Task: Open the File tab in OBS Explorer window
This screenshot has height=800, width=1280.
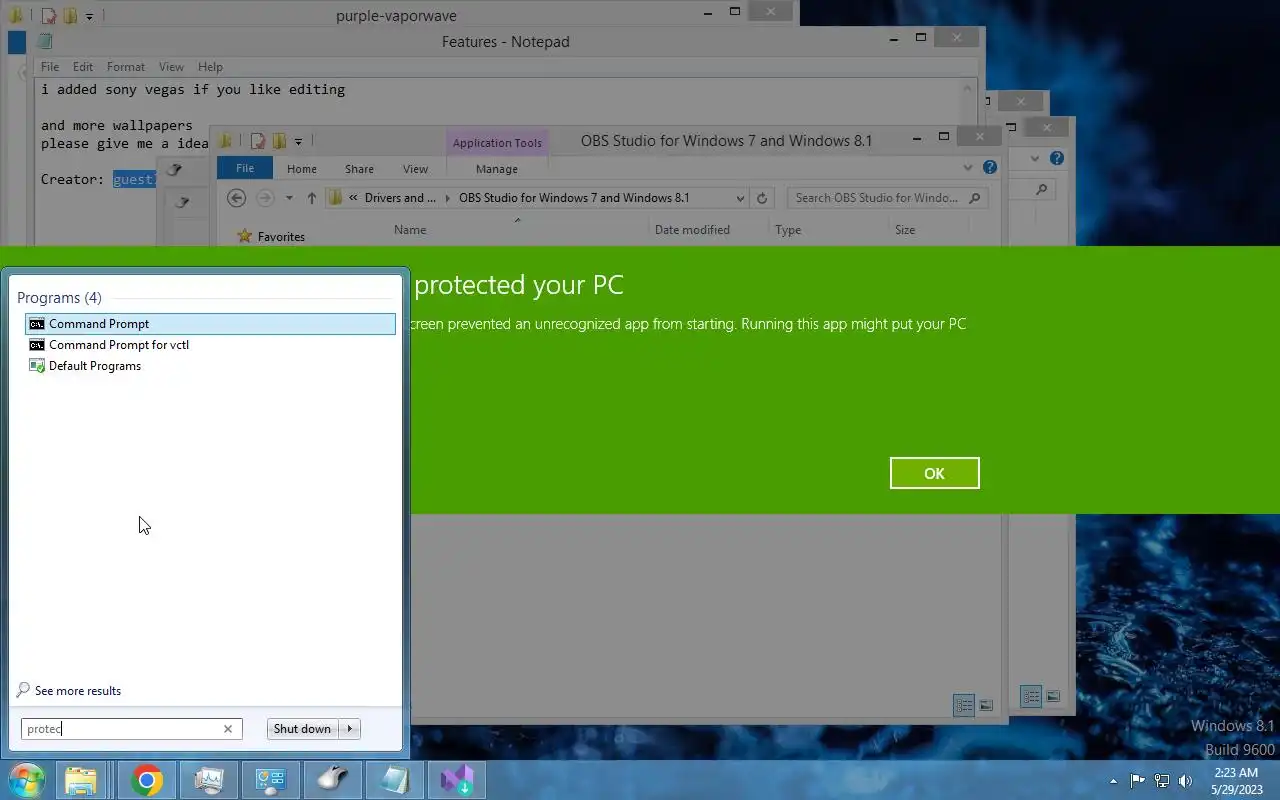Action: 245,169
